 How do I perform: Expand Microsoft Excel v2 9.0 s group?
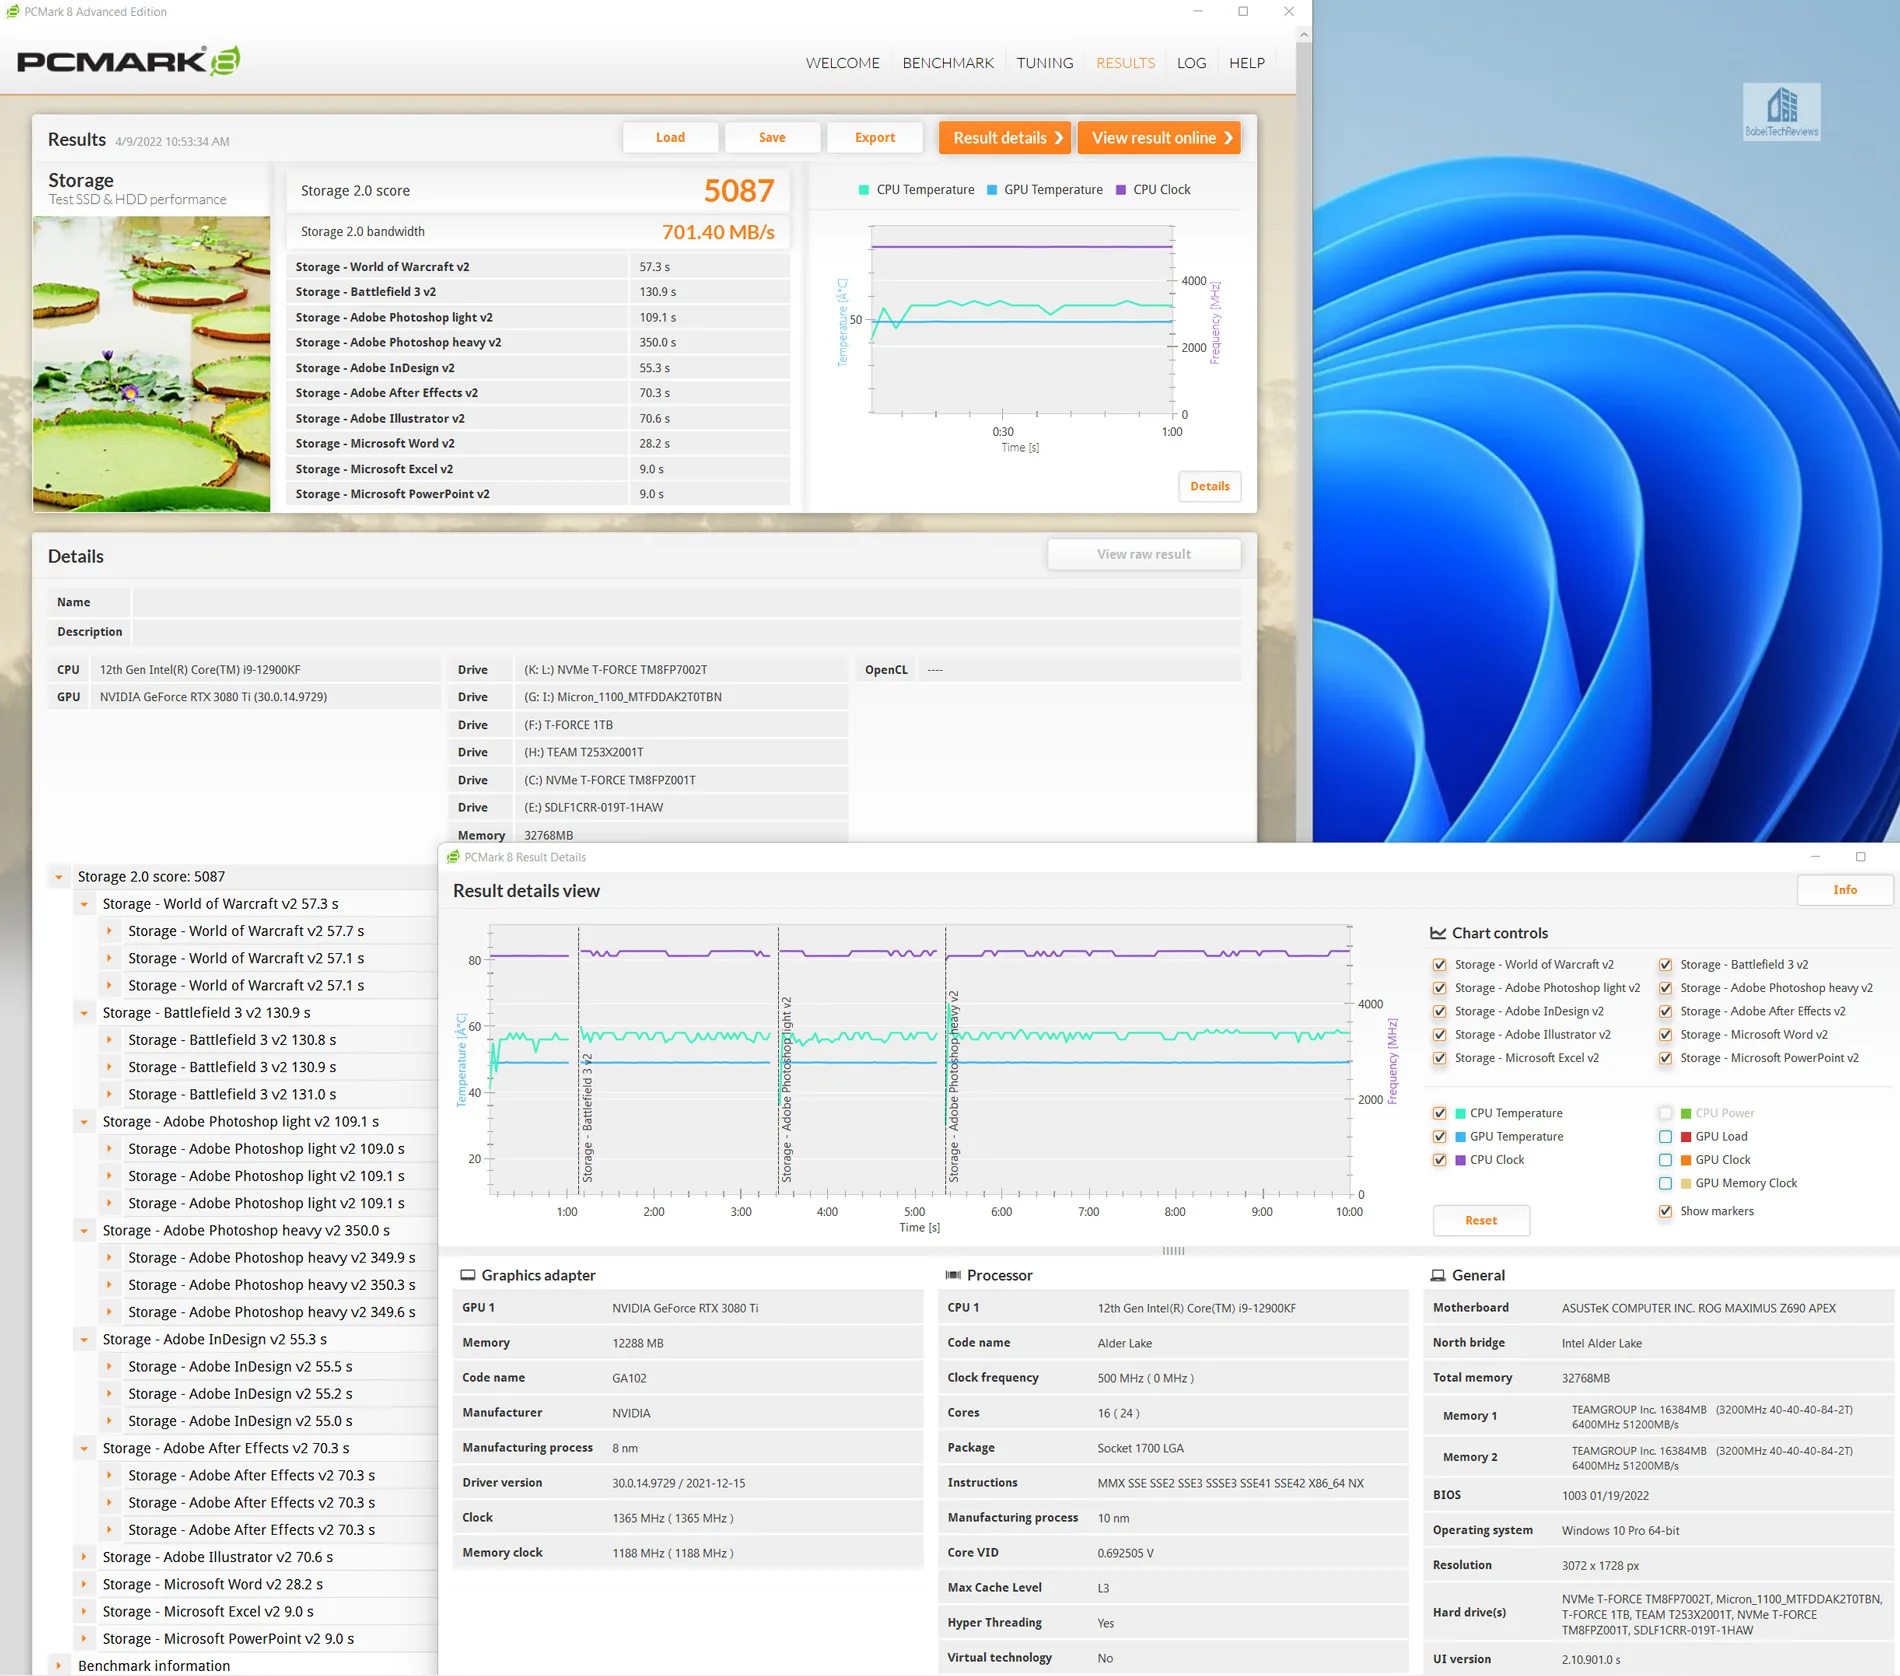84,1612
